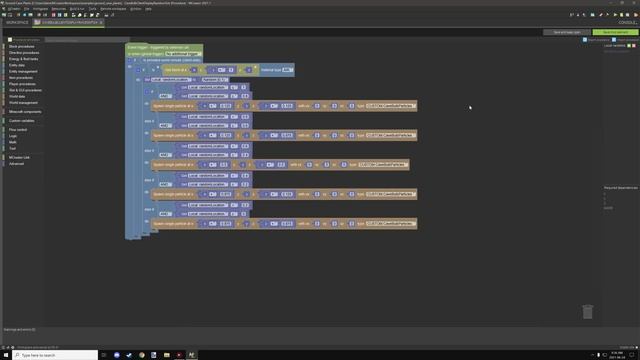
Task: Open mutator gear on the Get block if
Action: coord(138,70)
